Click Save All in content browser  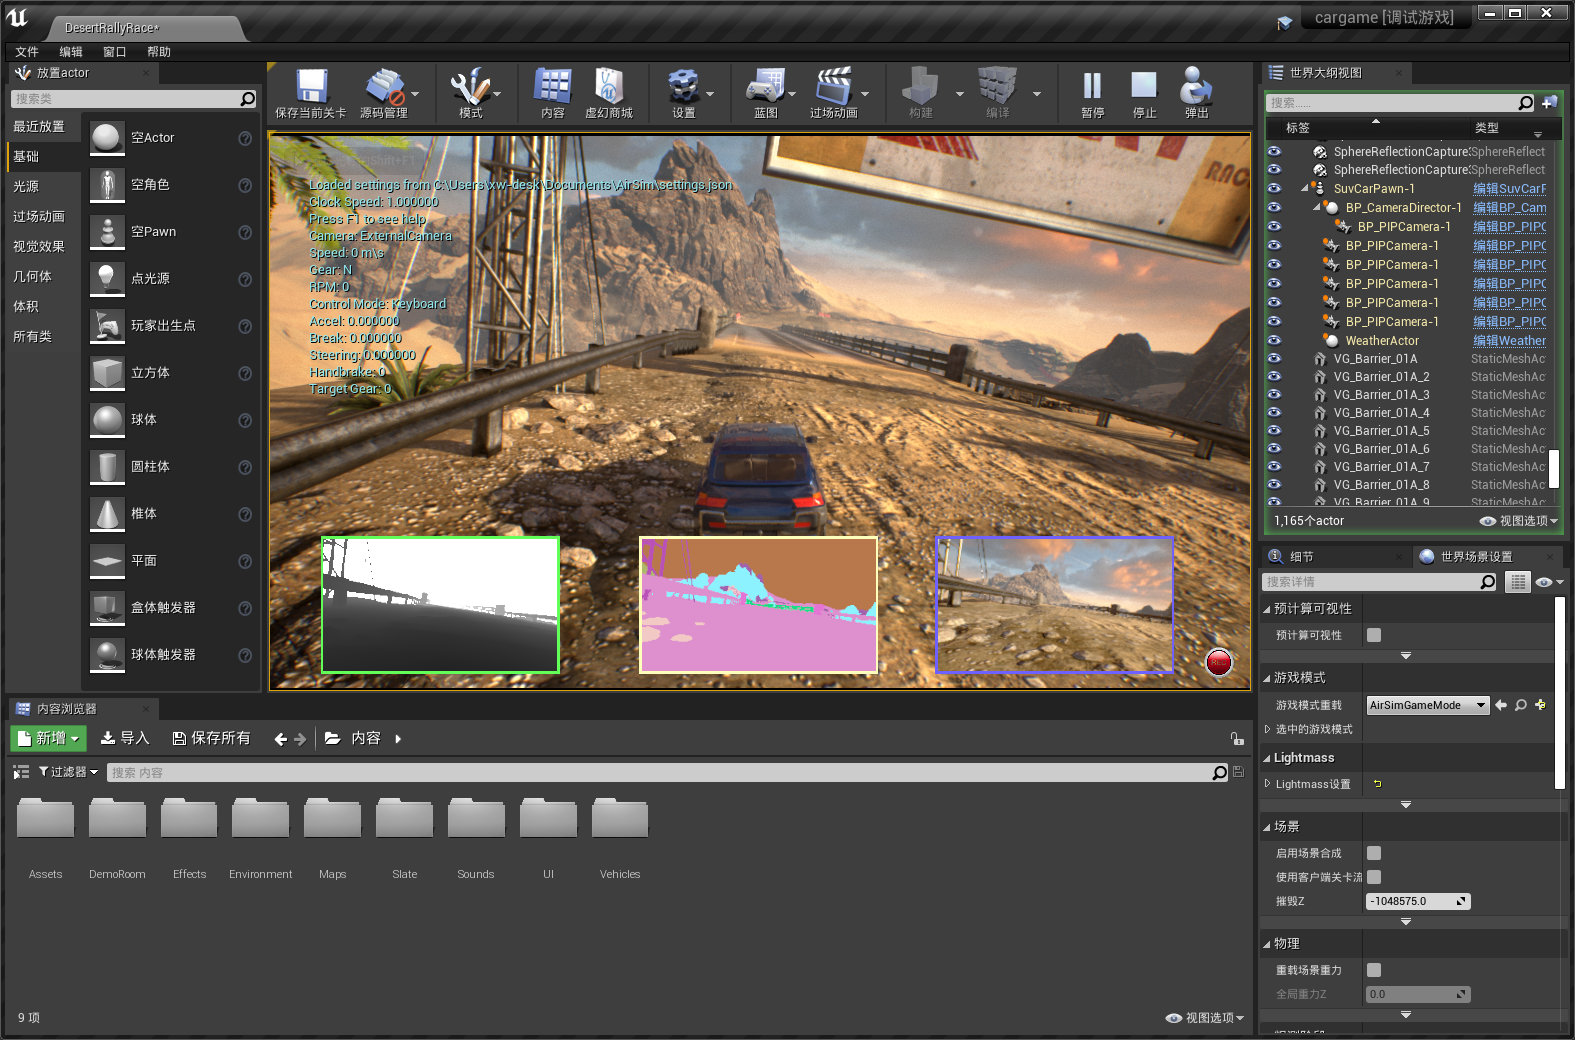click(211, 738)
